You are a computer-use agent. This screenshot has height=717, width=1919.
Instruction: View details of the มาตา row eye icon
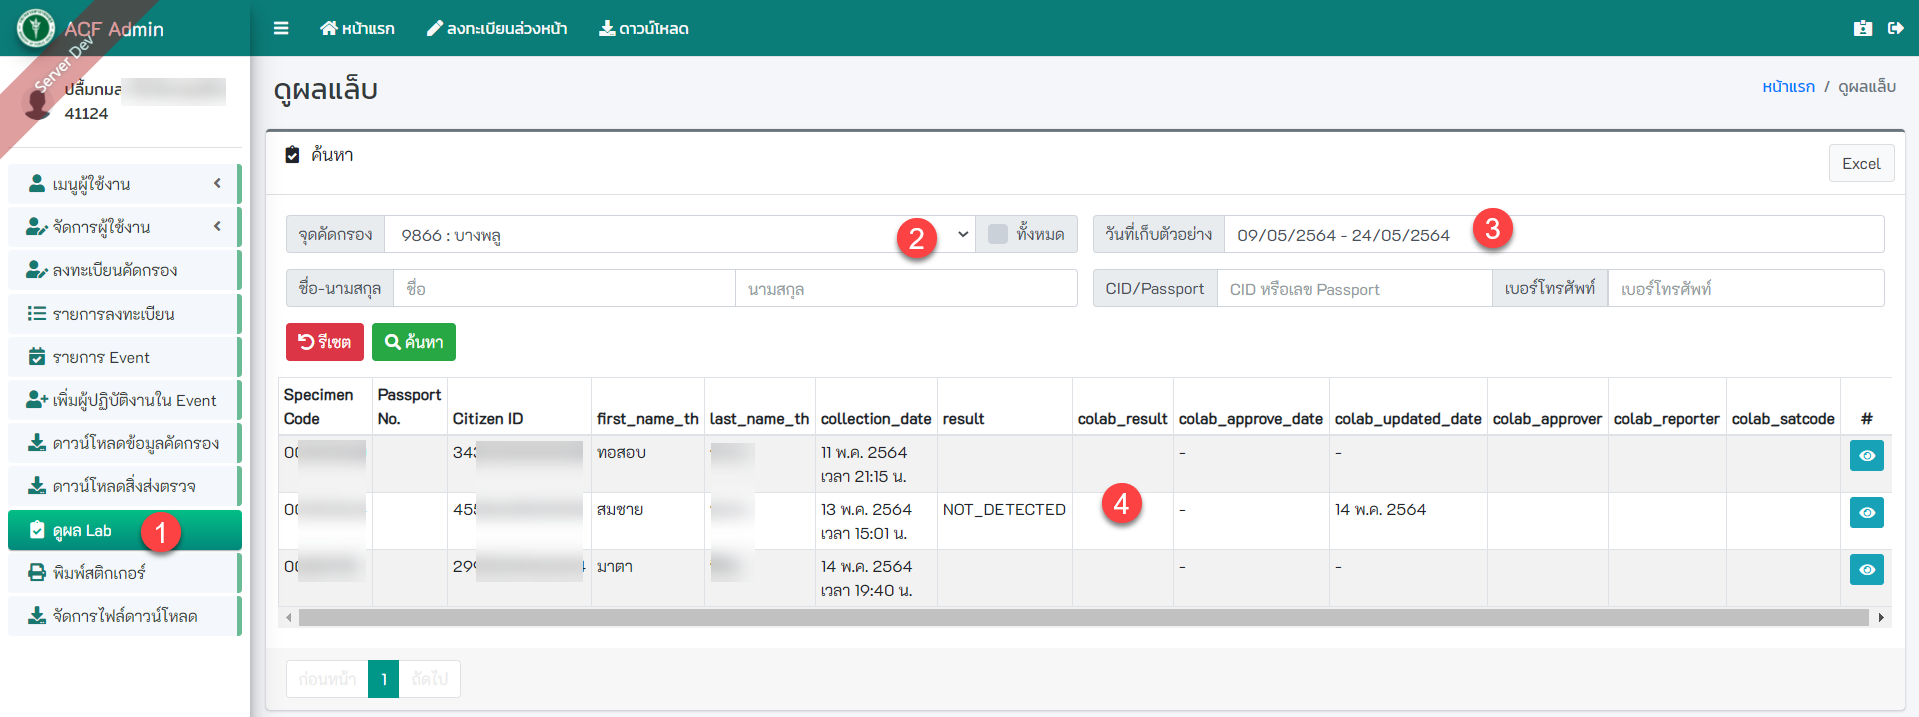(x=1866, y=570)
